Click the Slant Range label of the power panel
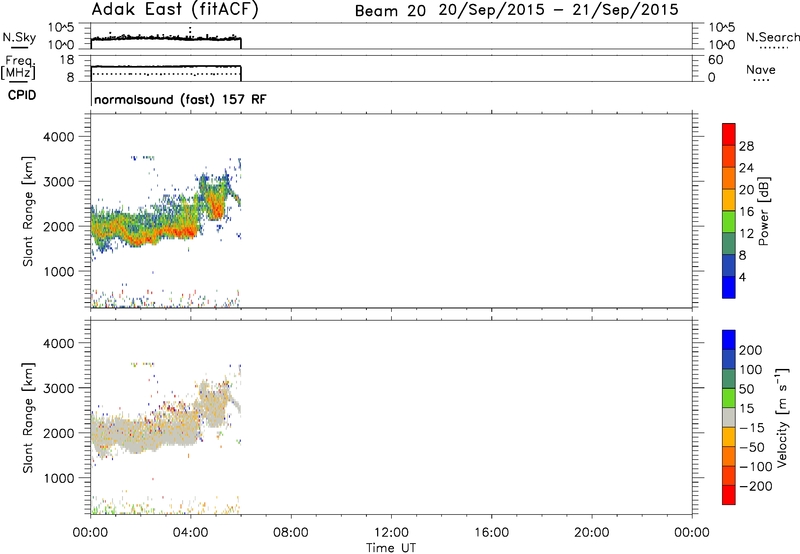This screenshot has height=554, width=800. (x=28, y=211)
